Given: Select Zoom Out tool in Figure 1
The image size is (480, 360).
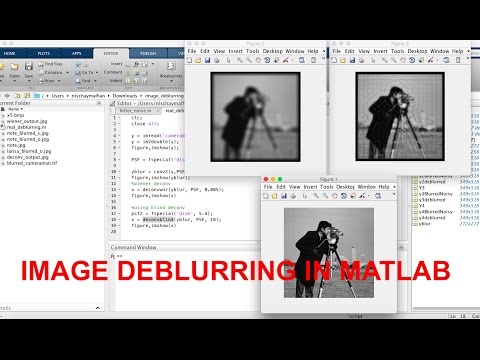Looking at the screenshot, I should 325,196.
